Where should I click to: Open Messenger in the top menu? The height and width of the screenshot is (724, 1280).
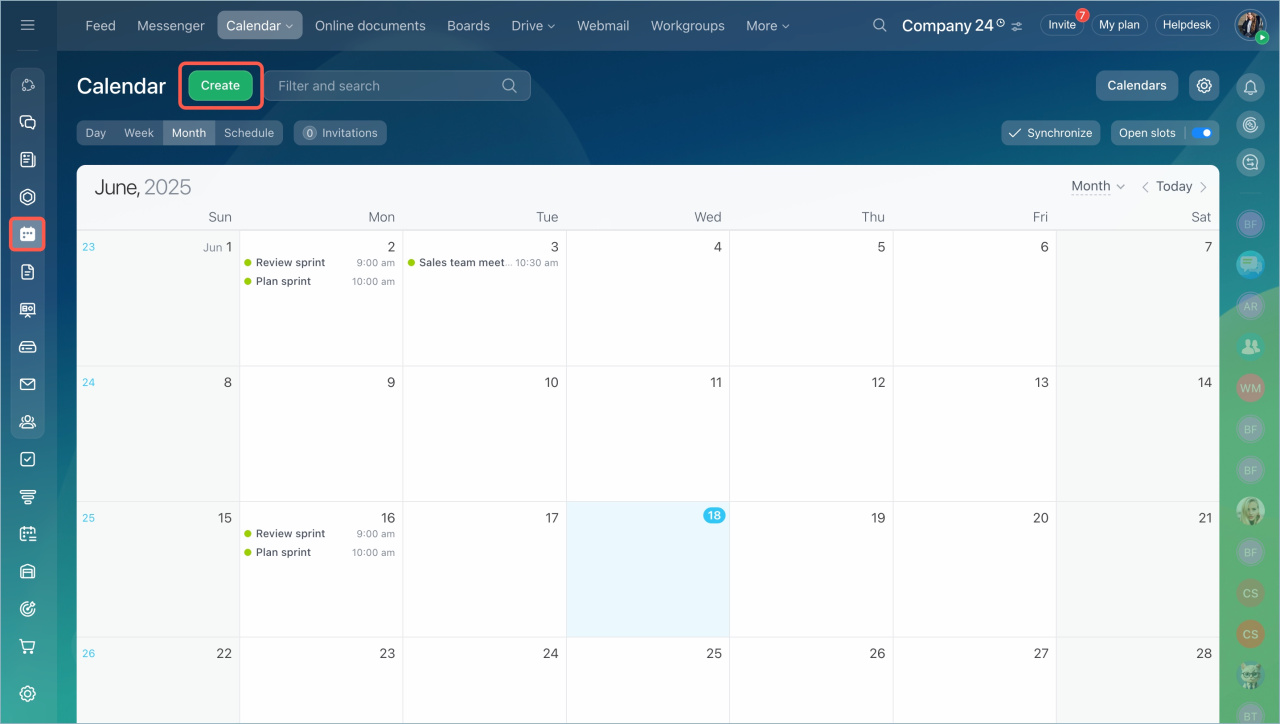point(171,26)
